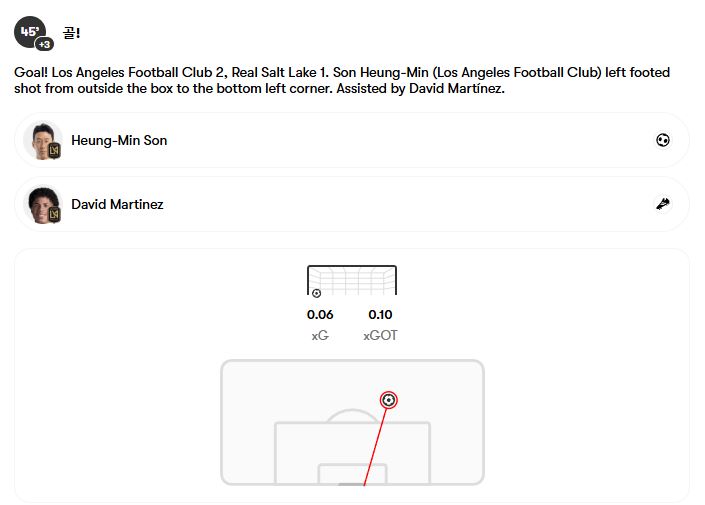Click the goal net diagram
This screenshot has width=705, height=505.
352,279
